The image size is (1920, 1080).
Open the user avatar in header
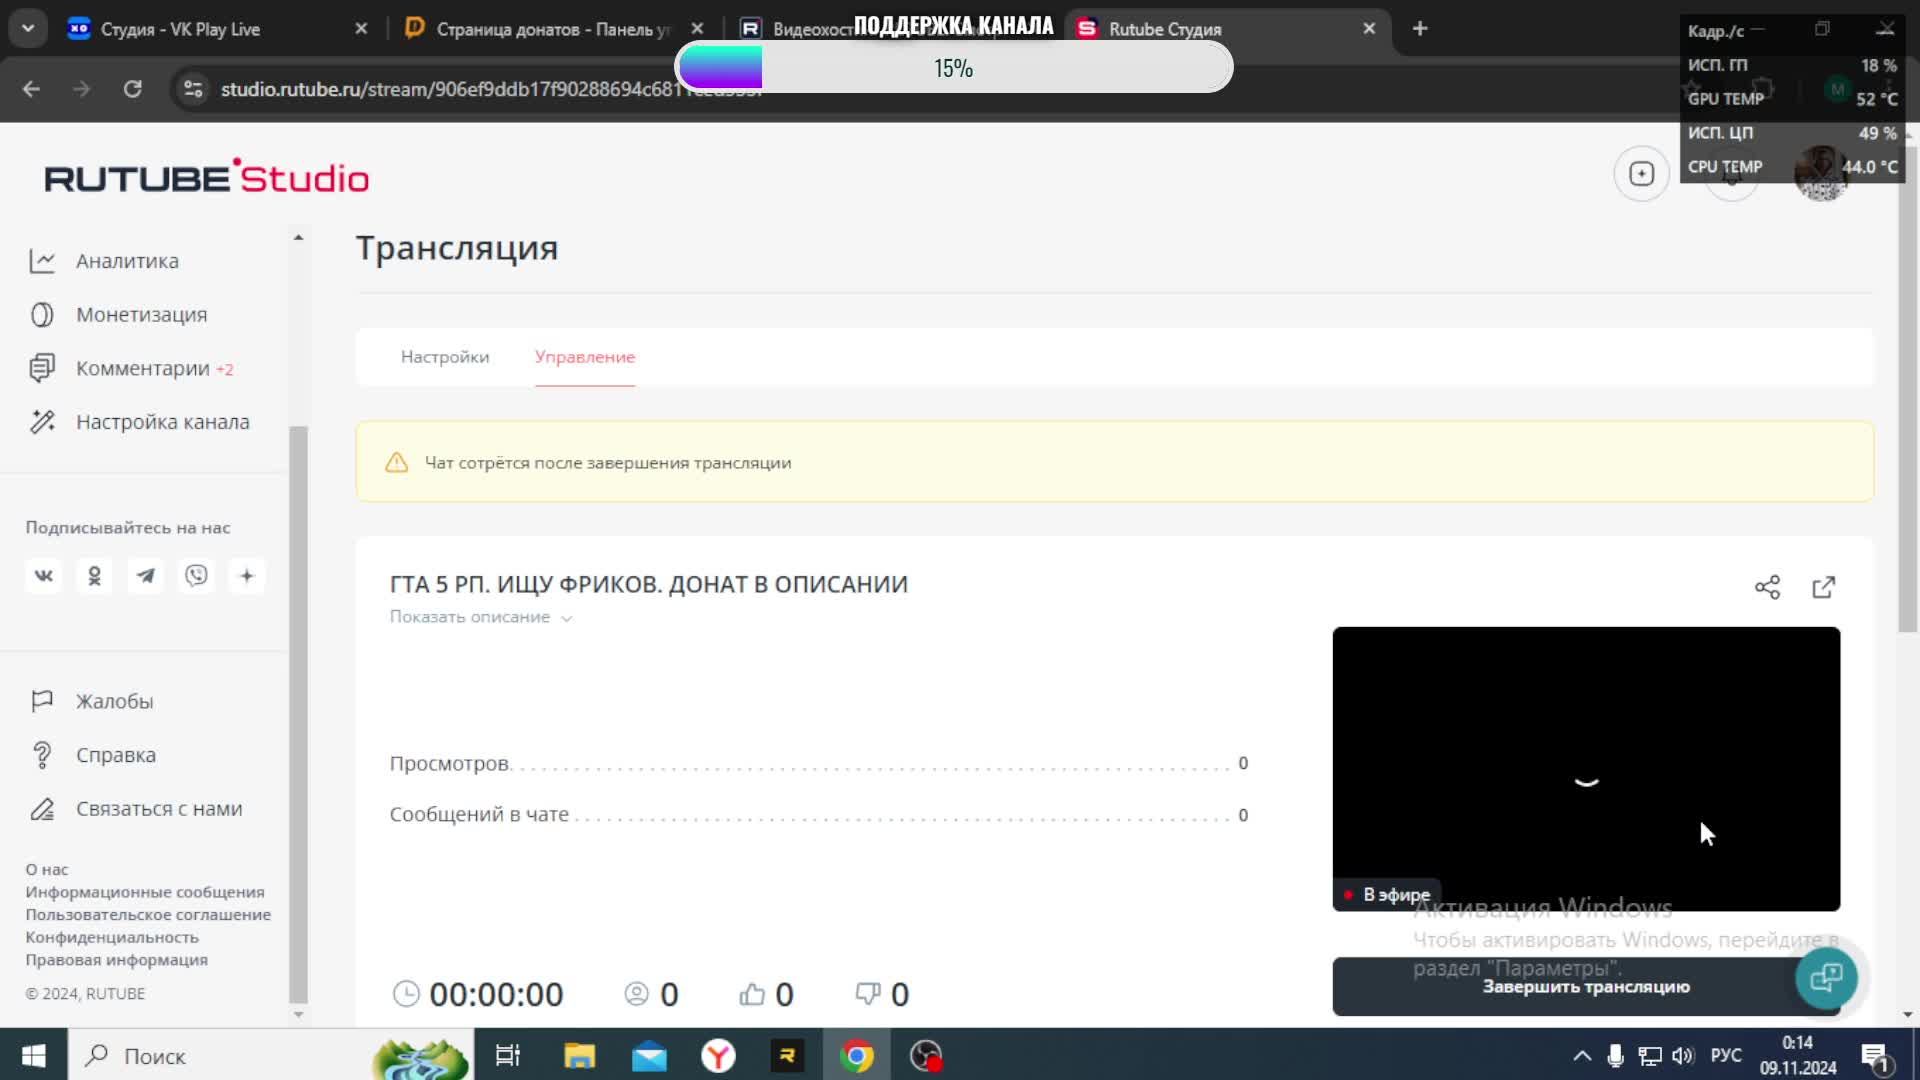1821,174
